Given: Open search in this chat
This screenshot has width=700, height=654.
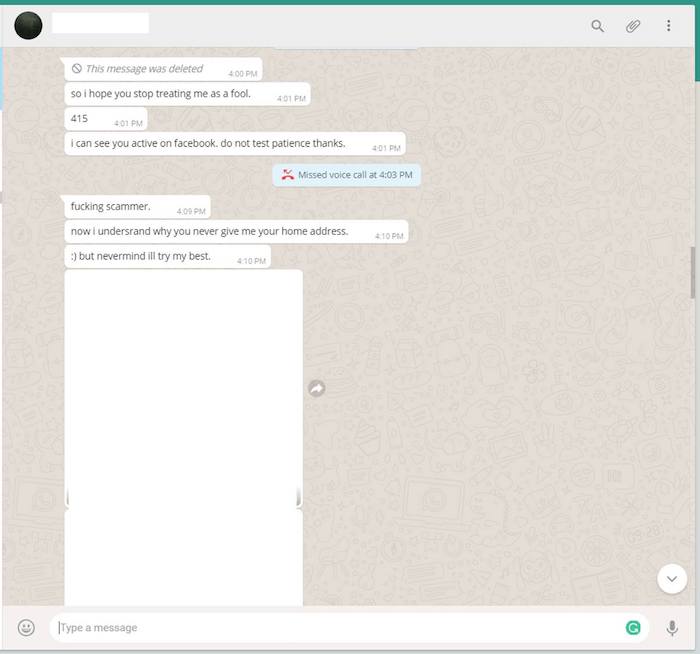Looking at the screenshot, I should (597, 26).
